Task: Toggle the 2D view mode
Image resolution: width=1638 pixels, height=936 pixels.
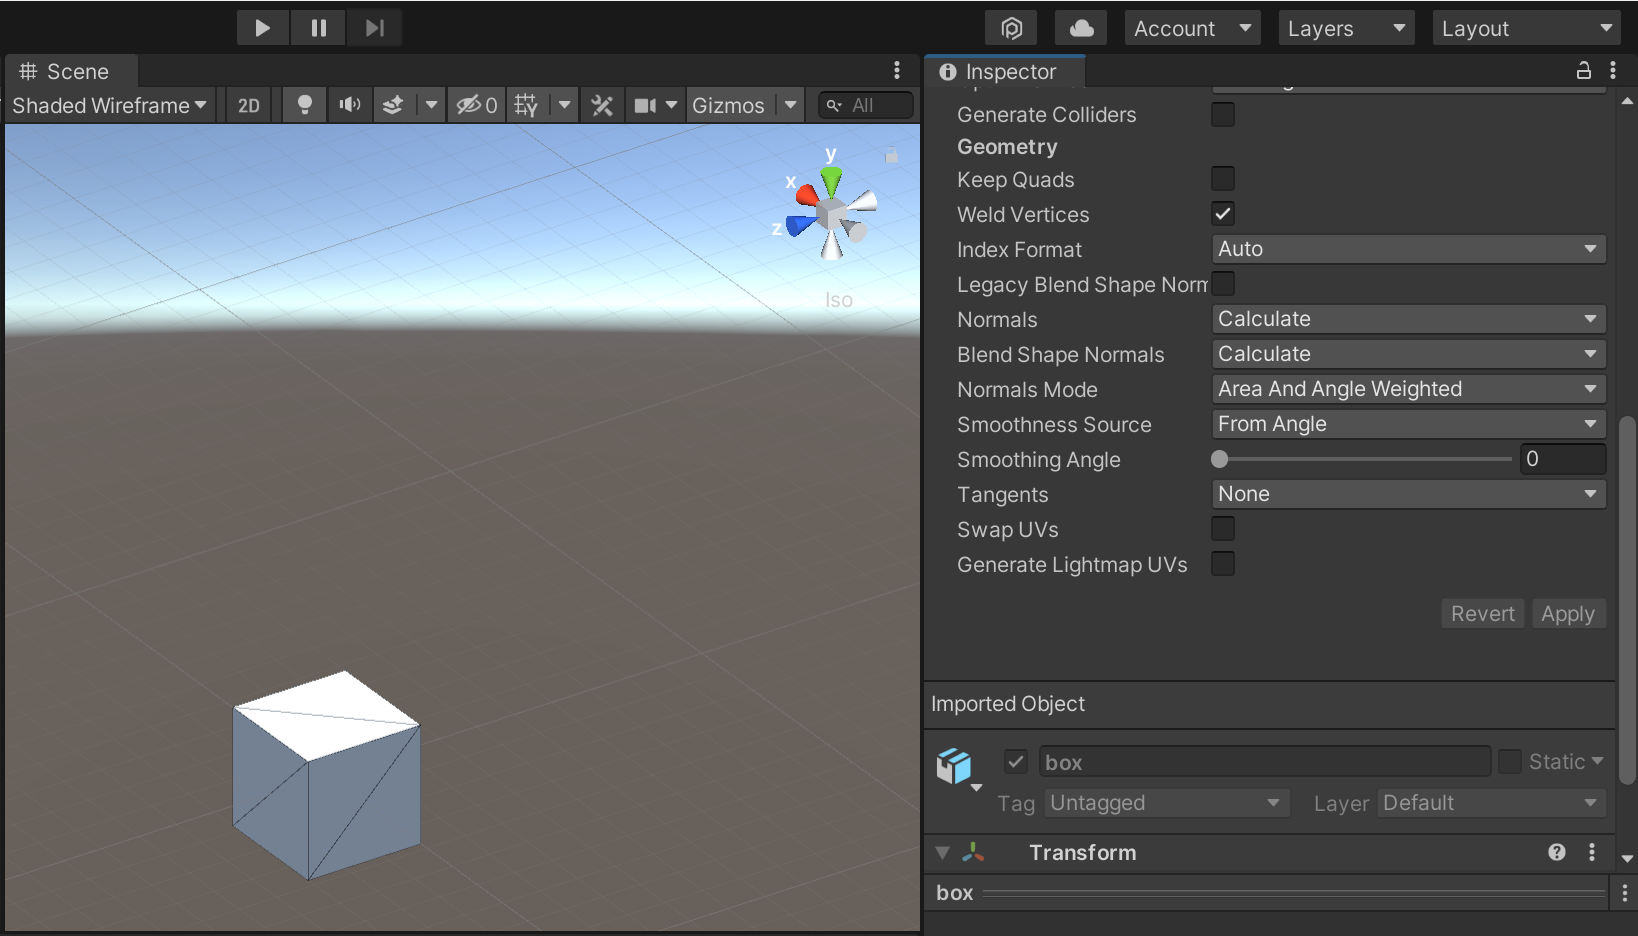Action: 247,105
